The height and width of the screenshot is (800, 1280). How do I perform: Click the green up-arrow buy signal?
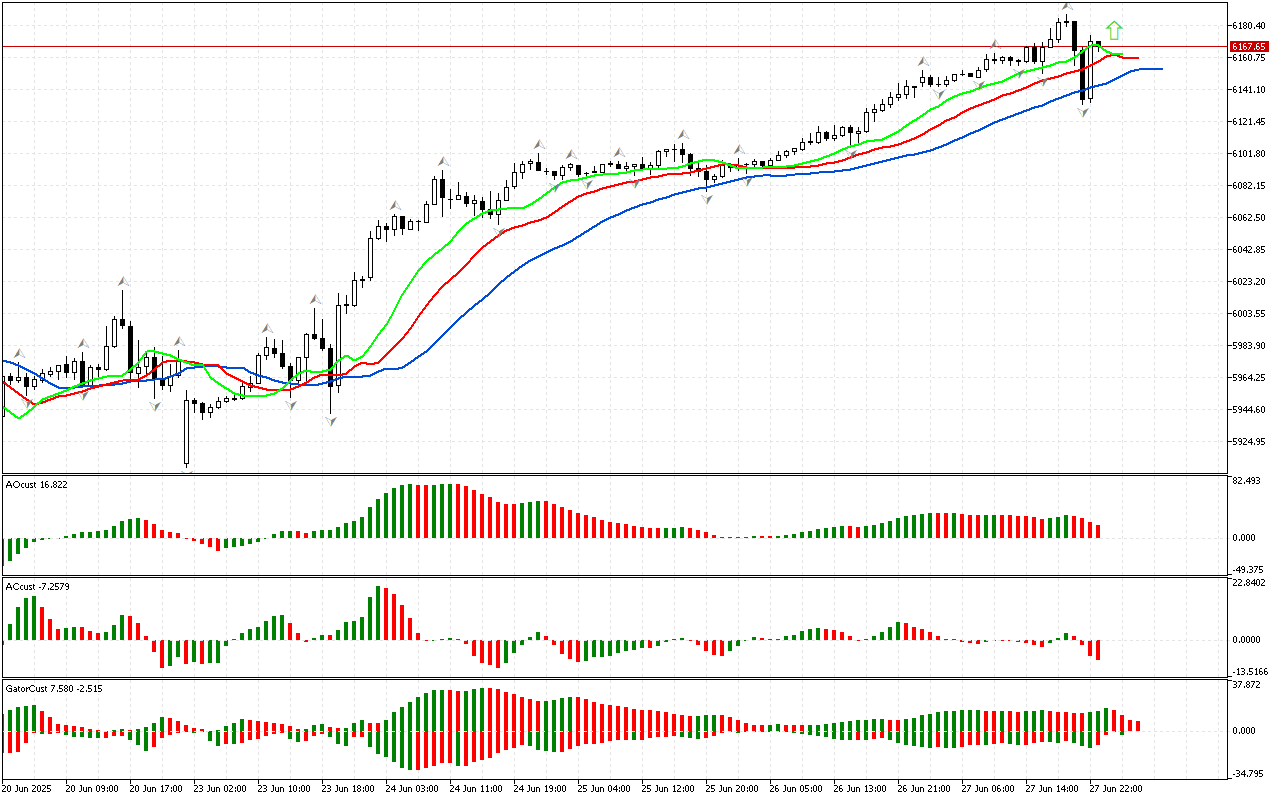(1114, 30)
